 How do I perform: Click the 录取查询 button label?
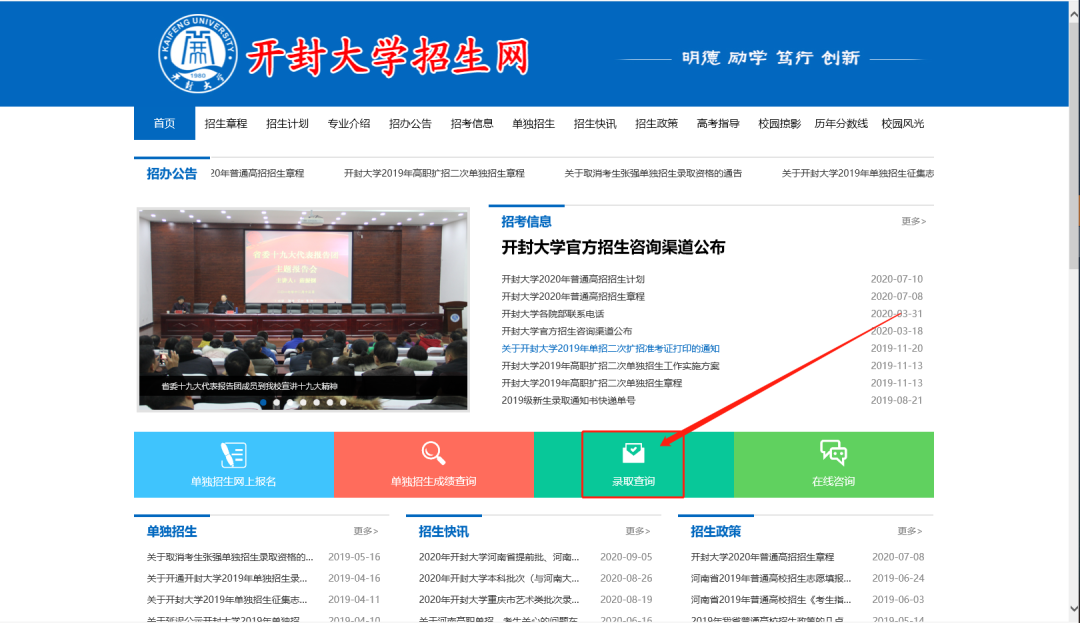634,481
